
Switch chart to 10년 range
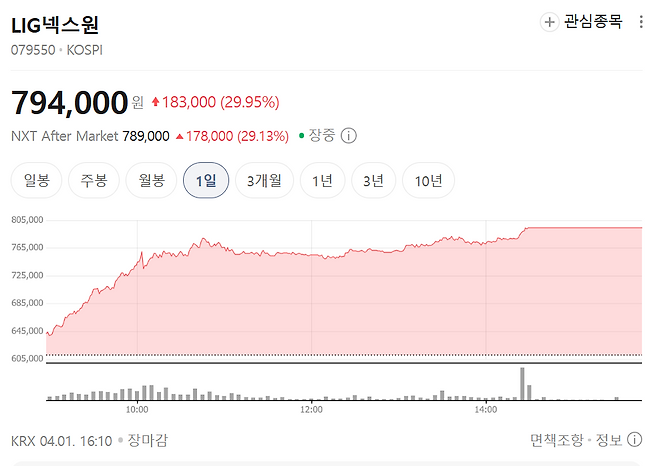click(x=428, y=181)
